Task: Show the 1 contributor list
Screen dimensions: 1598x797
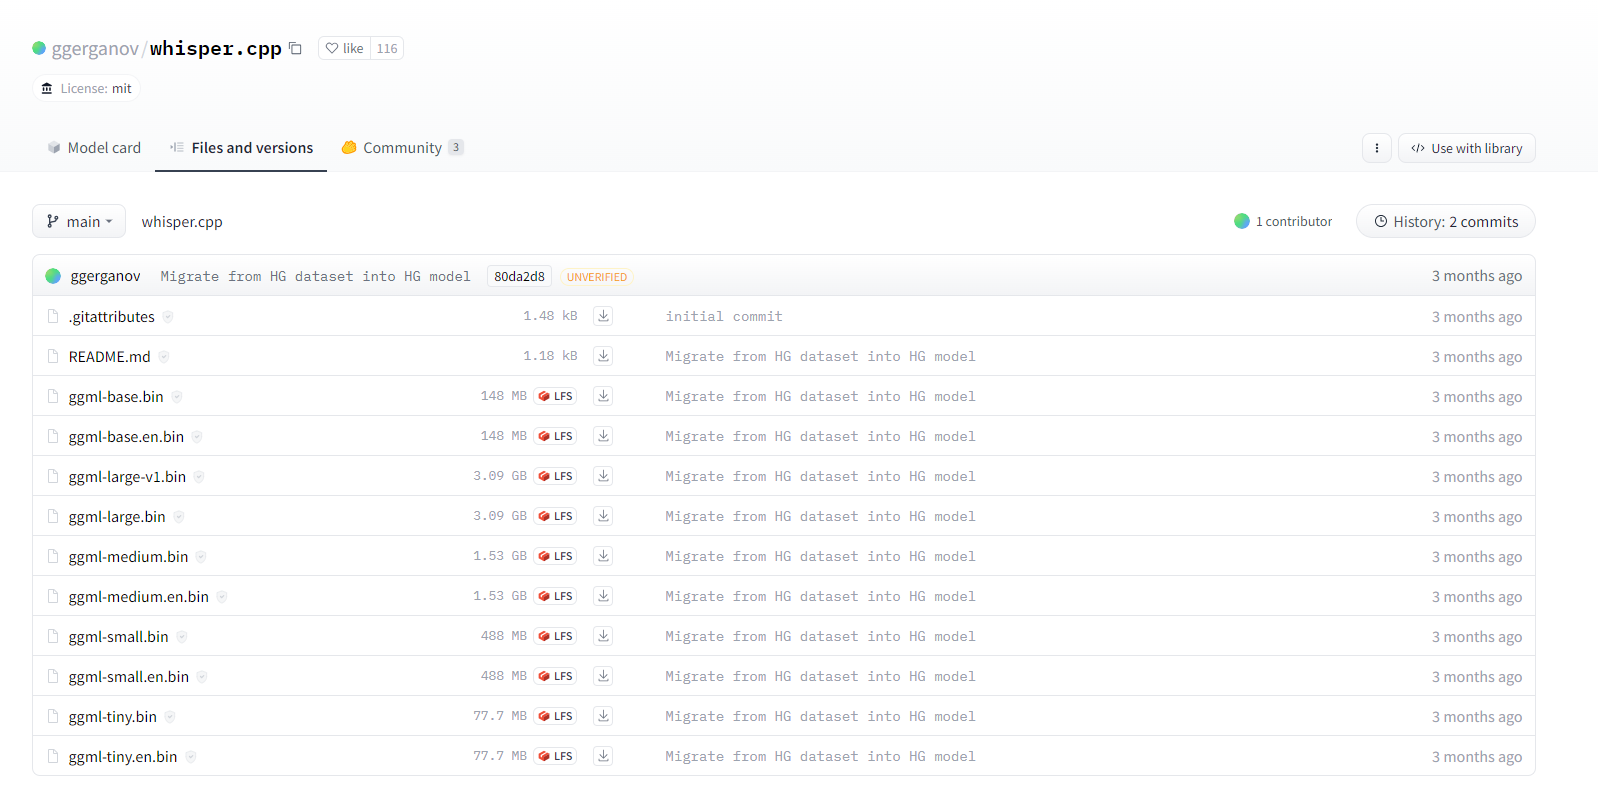Action: (x=1283, y=221)
